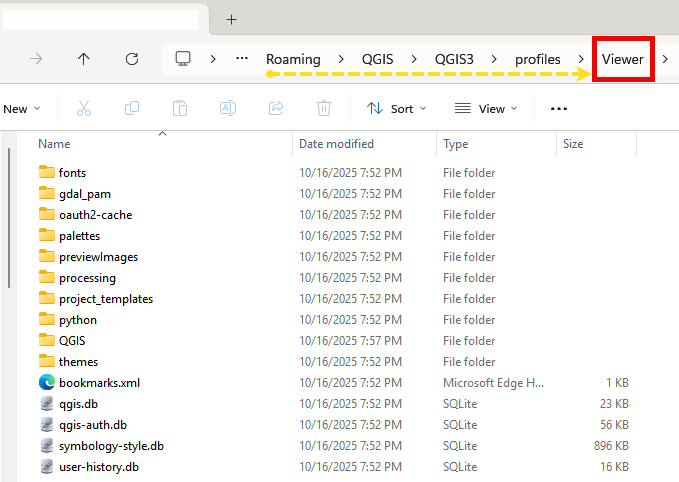Select the gdal_pam folder icon
Screen dimensions: 679x482
(x=47, y=193)
